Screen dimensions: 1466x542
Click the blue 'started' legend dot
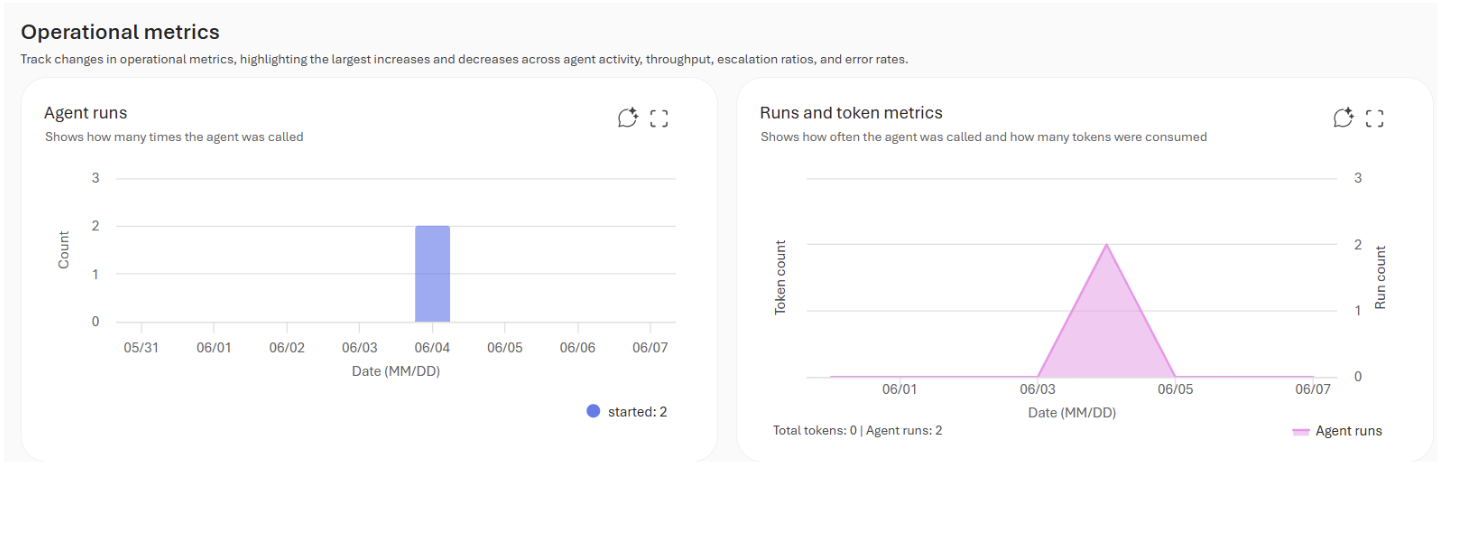[x=593, y=411]
